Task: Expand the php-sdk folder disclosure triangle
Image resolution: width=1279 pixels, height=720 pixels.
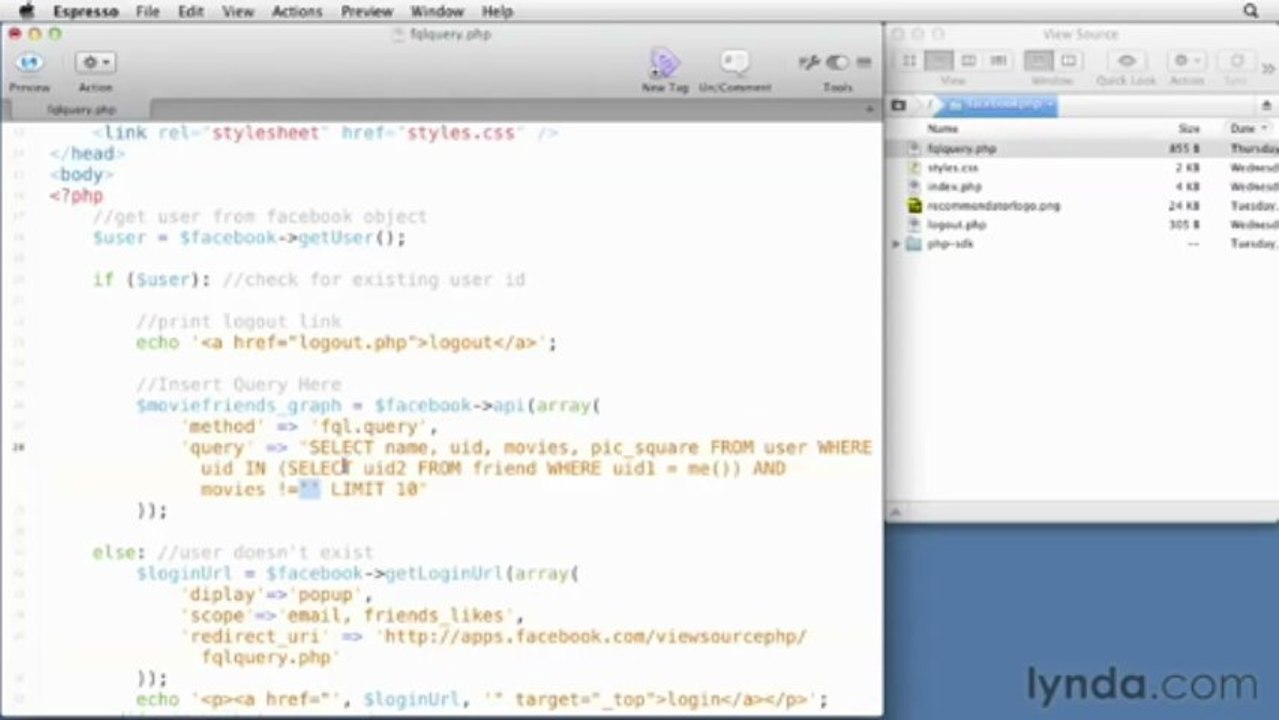Action: (x=896, y=243)
